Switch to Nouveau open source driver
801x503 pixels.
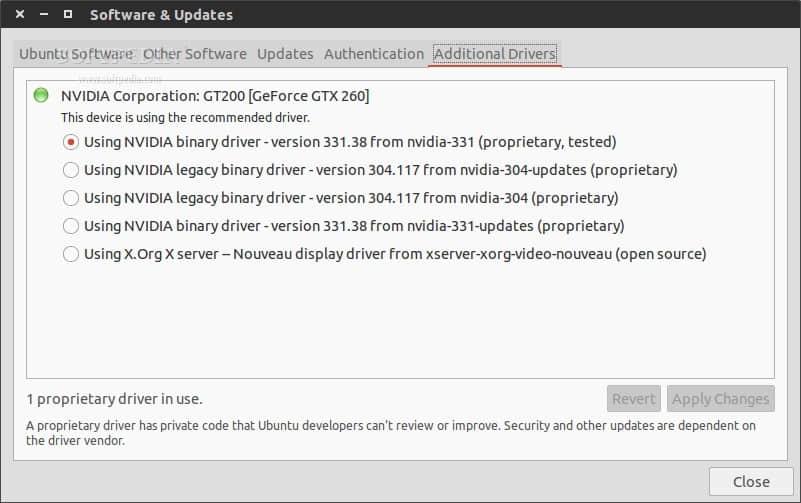coord(71,254)
